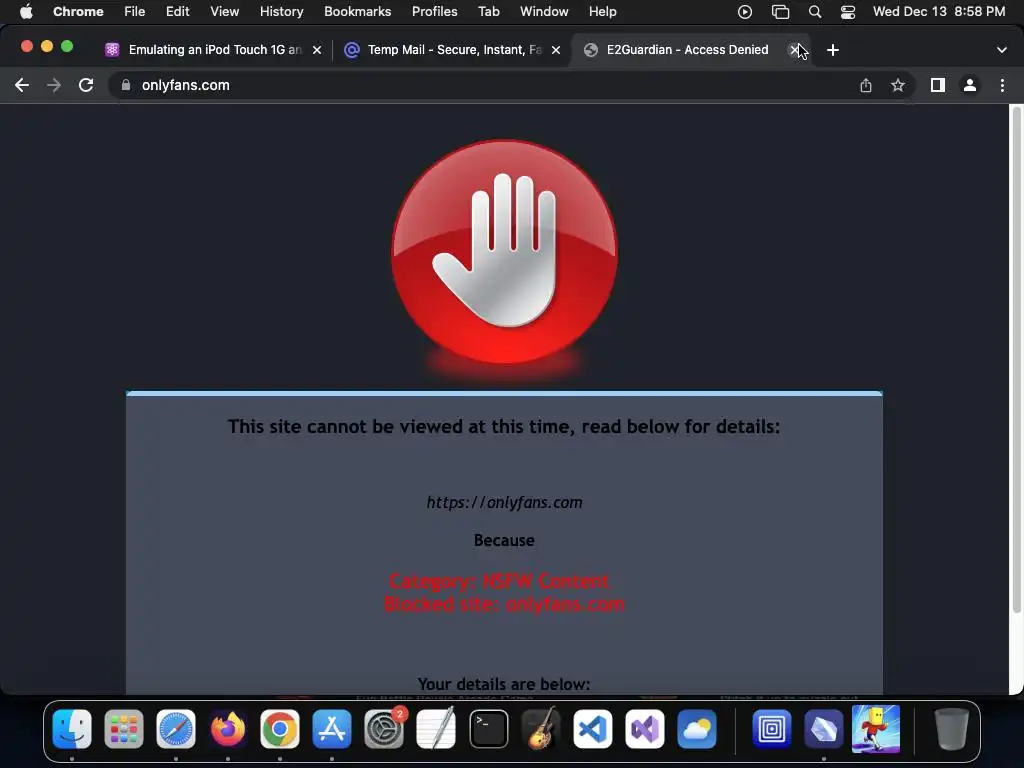Open Spotlight search in menu bar
The height and width of the screenshot is (768, 1024).
tap(814, 12)
